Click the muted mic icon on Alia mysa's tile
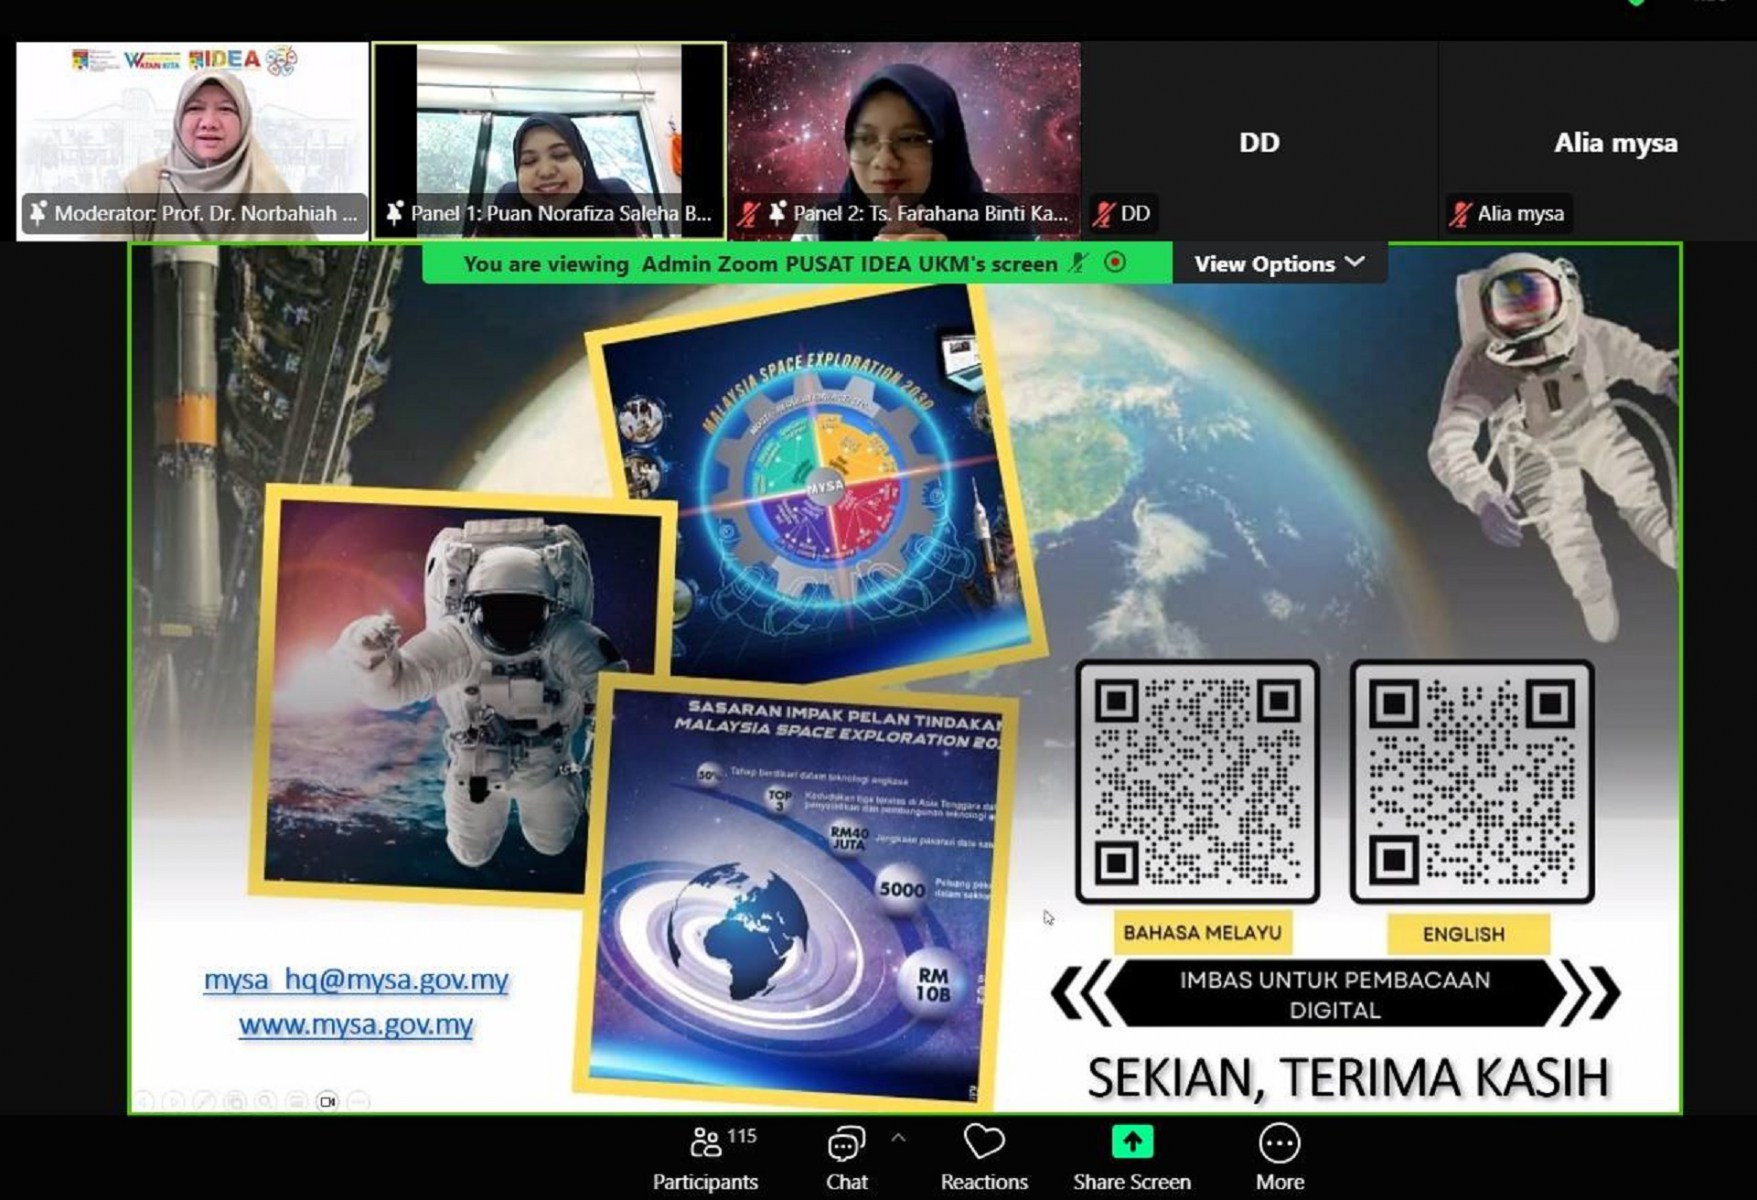1757x1200 pixels. point(1461,213)
